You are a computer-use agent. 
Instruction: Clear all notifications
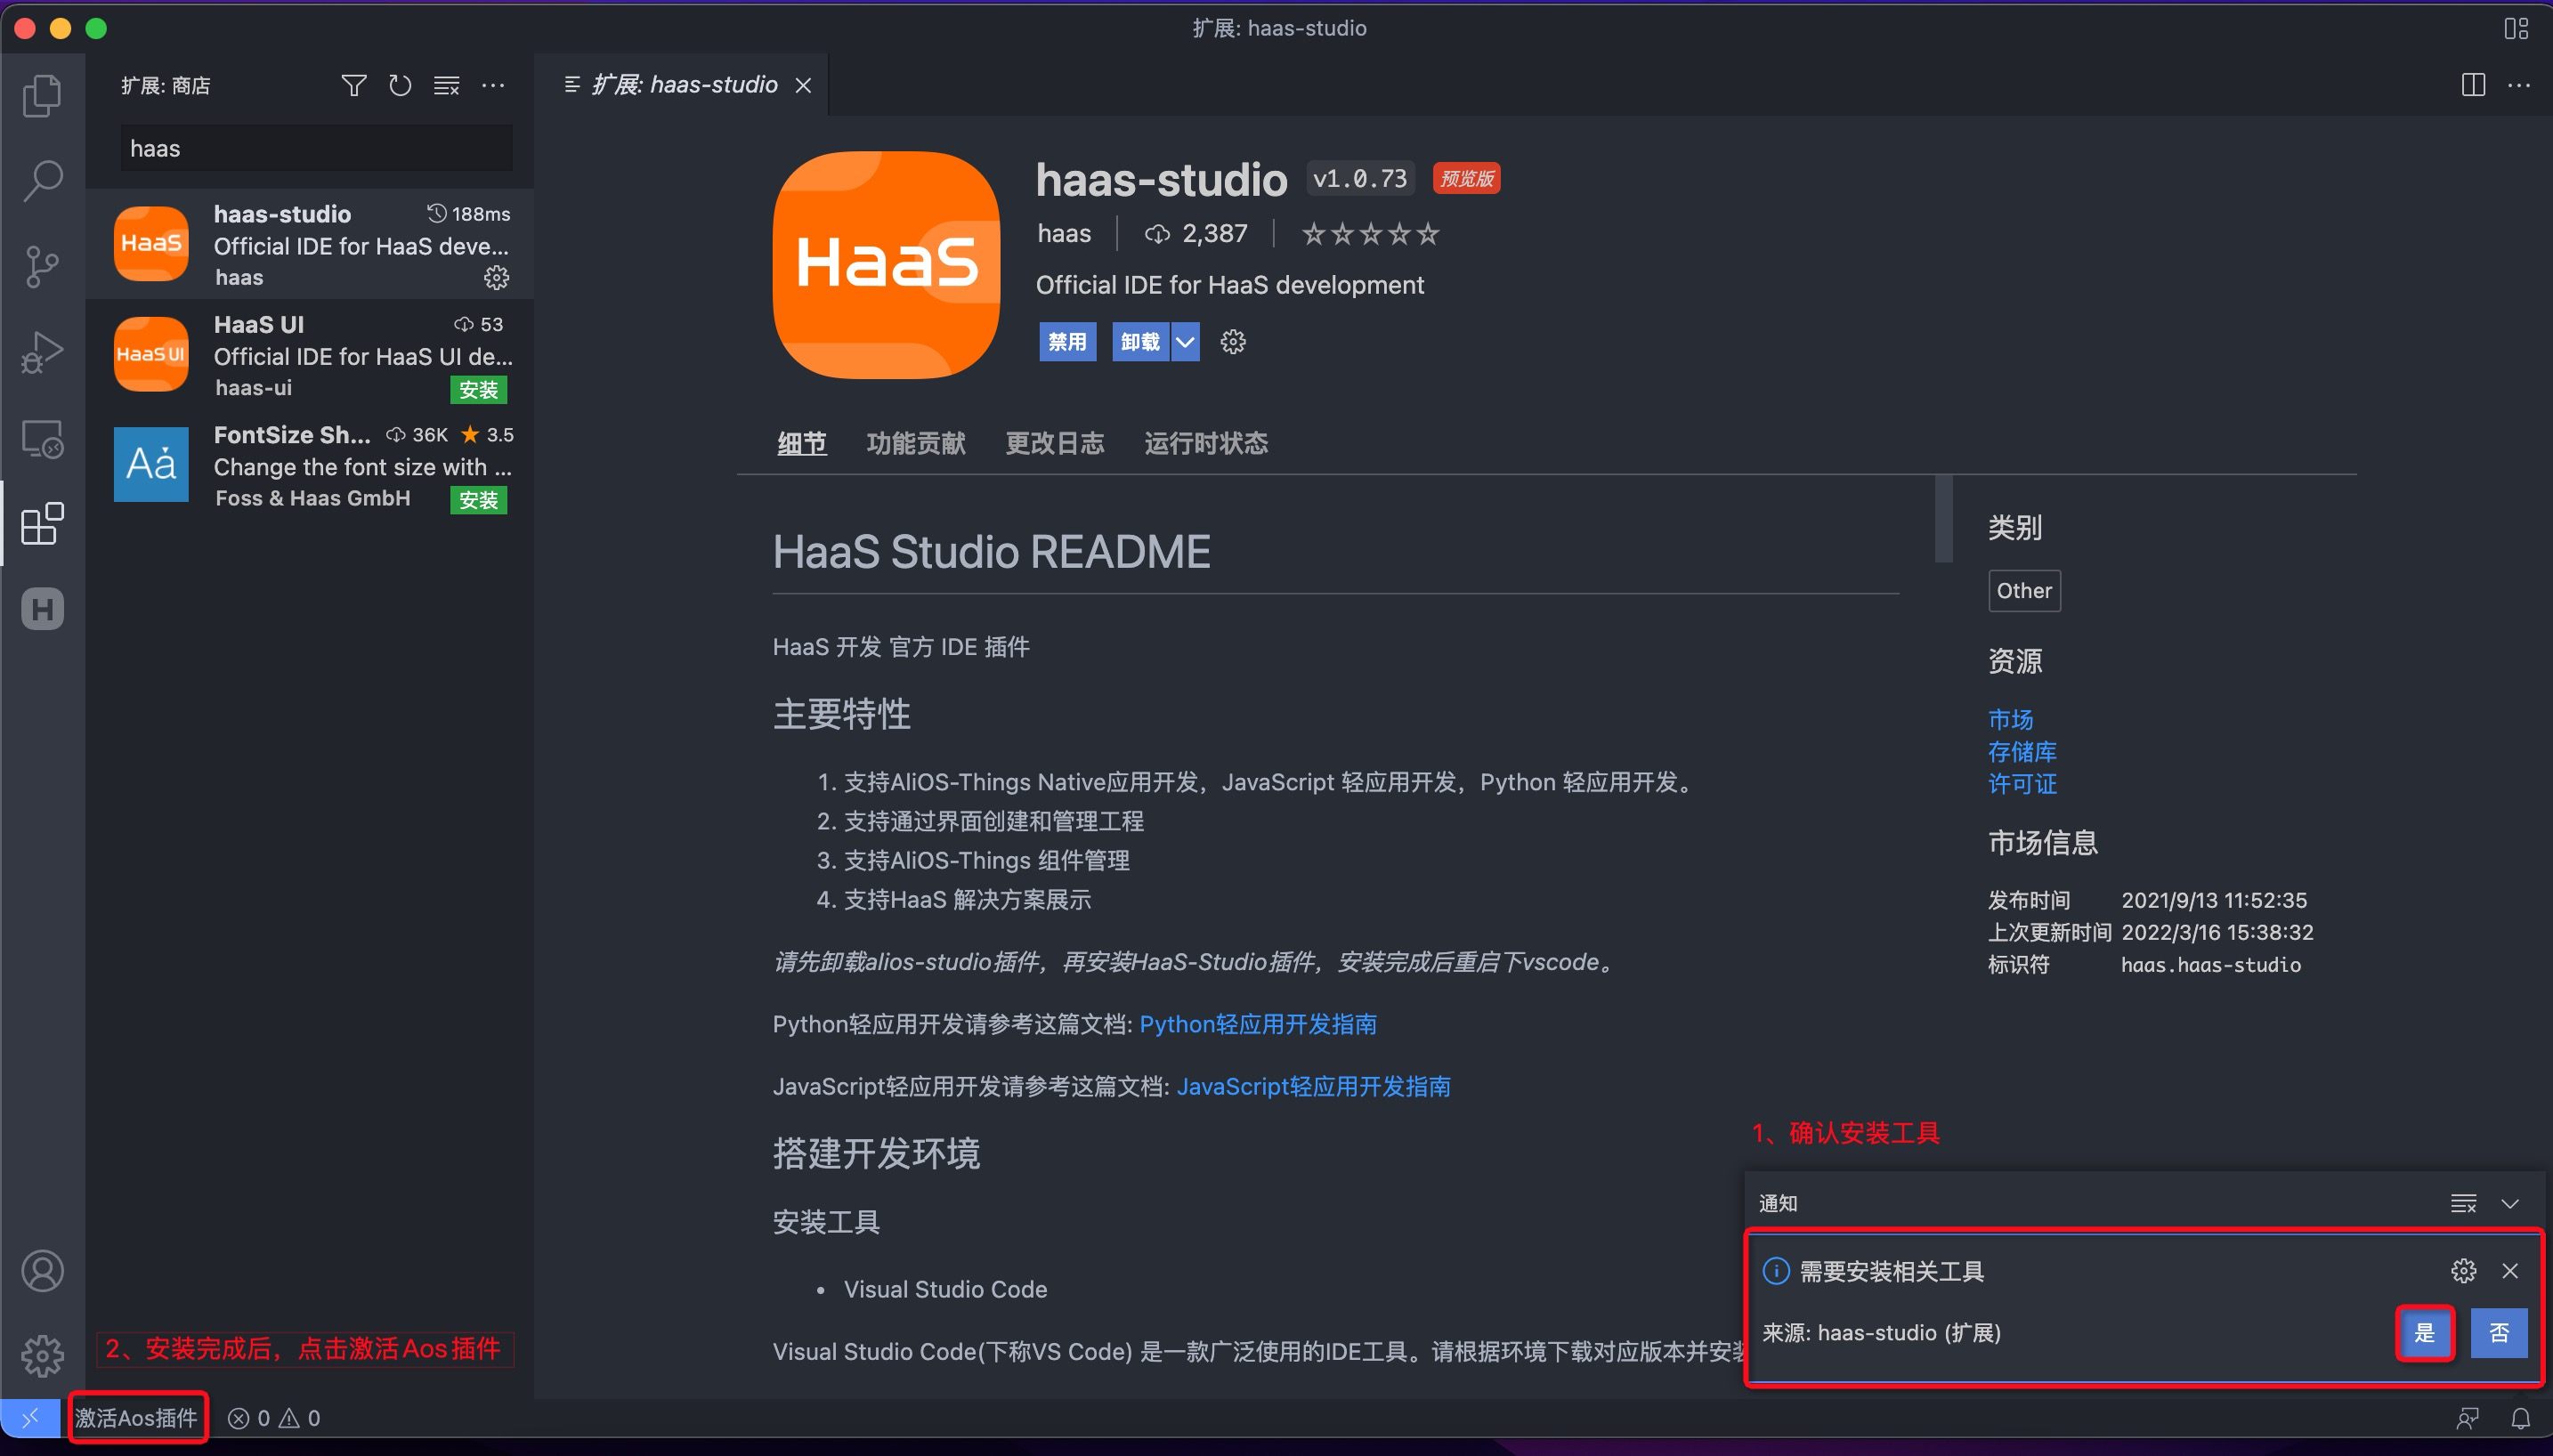tap(2464, 1203)
